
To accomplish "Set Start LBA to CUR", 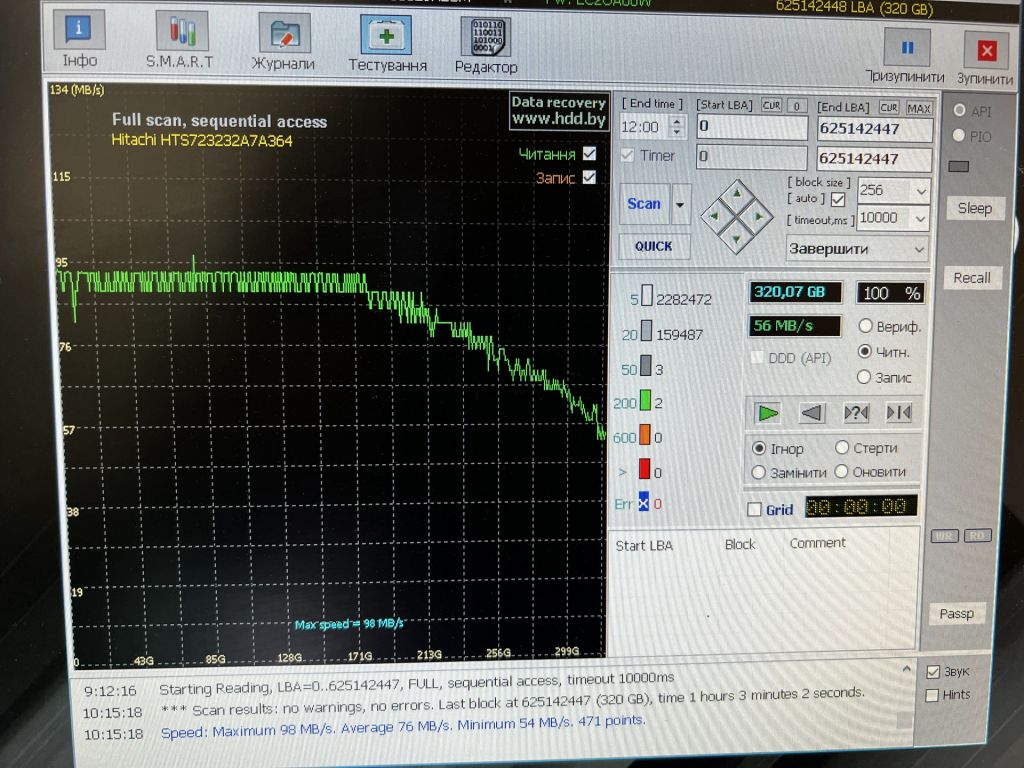I will coord(771,105).
